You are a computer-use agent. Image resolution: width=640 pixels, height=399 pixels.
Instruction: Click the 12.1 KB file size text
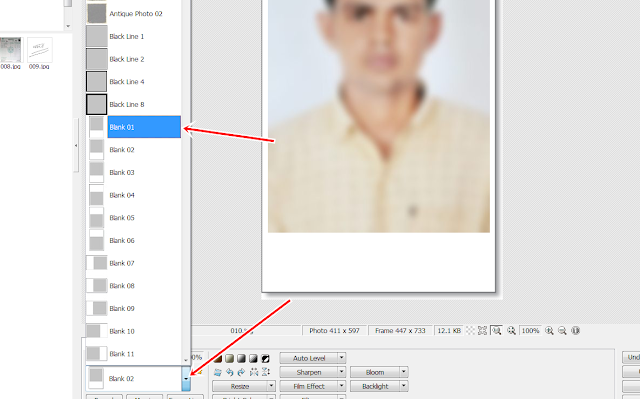tap(449, 331)
